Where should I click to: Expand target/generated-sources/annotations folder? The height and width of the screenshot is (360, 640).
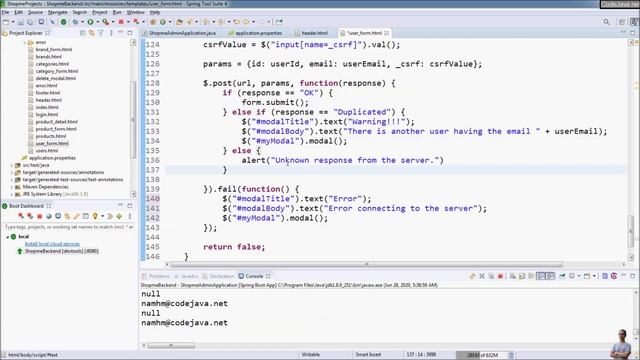coord(11,173)
